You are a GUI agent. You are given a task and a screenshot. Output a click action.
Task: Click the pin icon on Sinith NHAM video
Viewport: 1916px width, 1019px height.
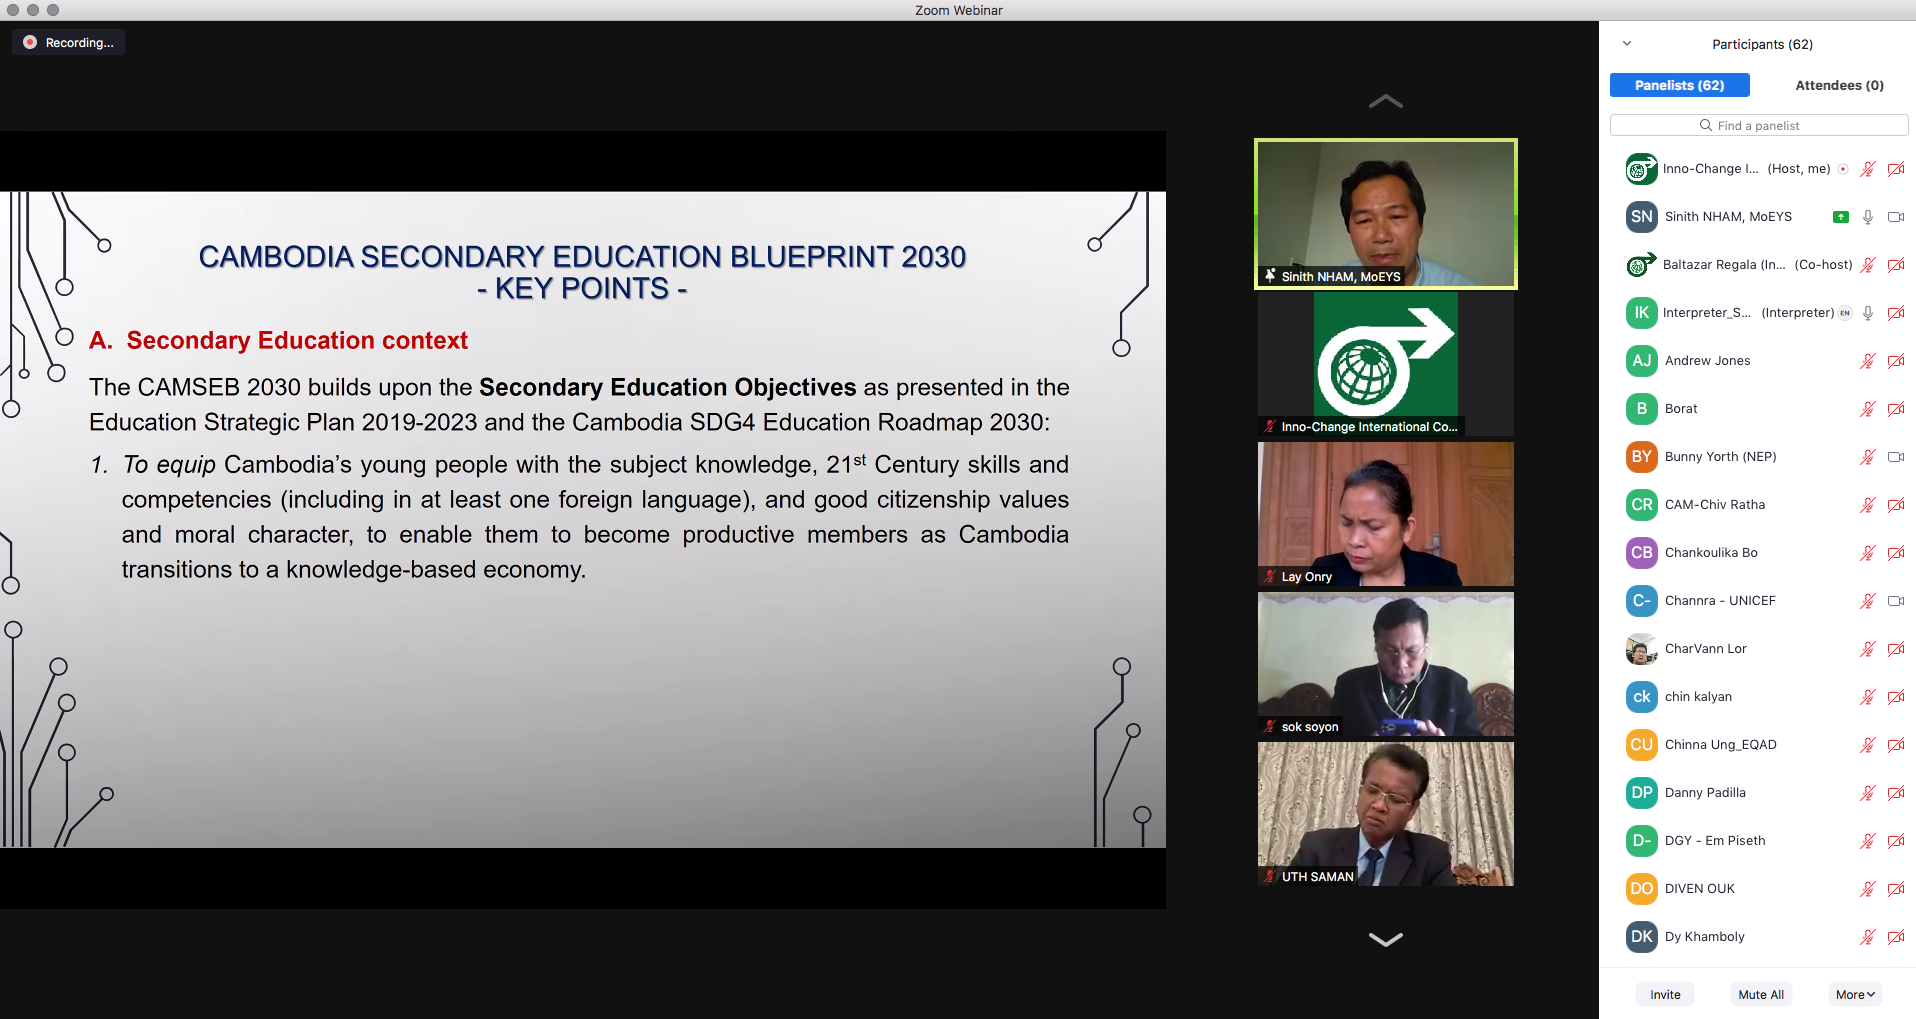pos(1270,275)
